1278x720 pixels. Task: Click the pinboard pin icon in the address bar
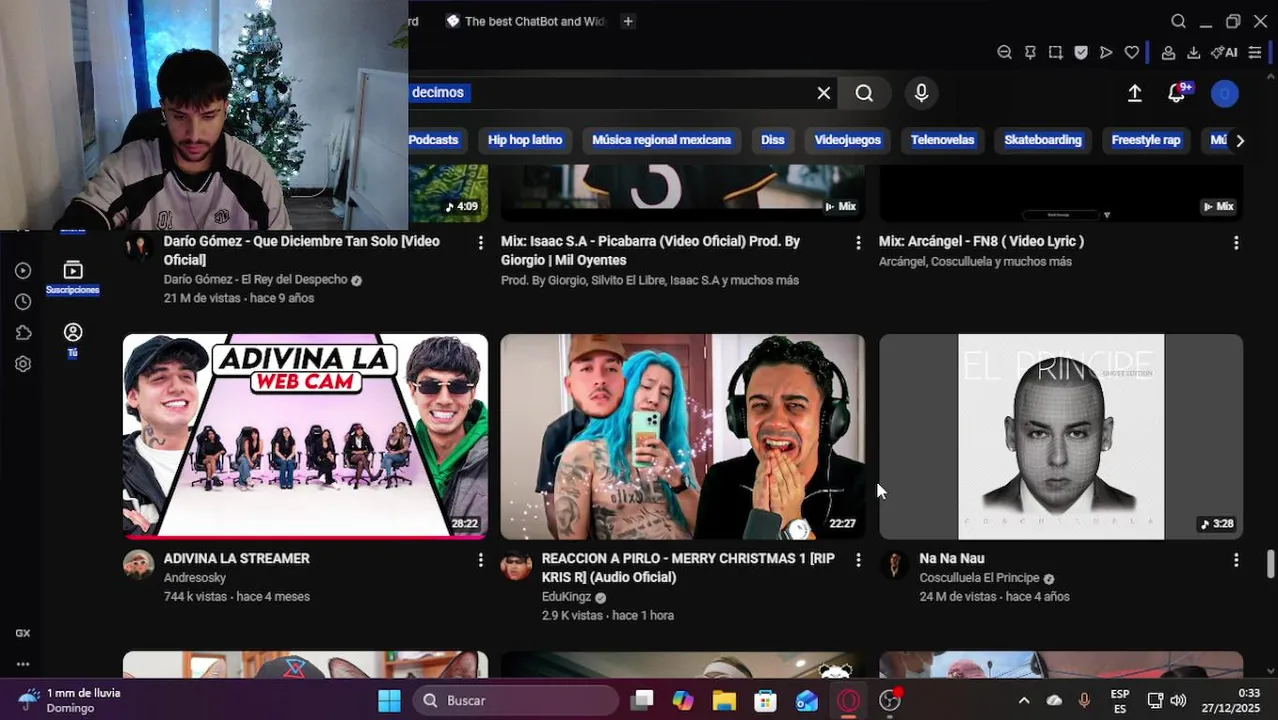pos(1030,53)
